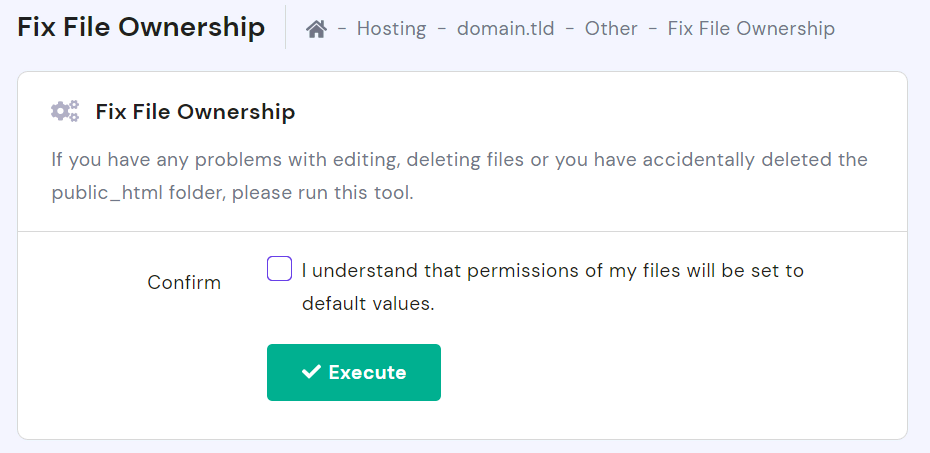This screenshot has height=453, width=930.
Task: Click the "default values." label line
Action: (x=368, y=304)
